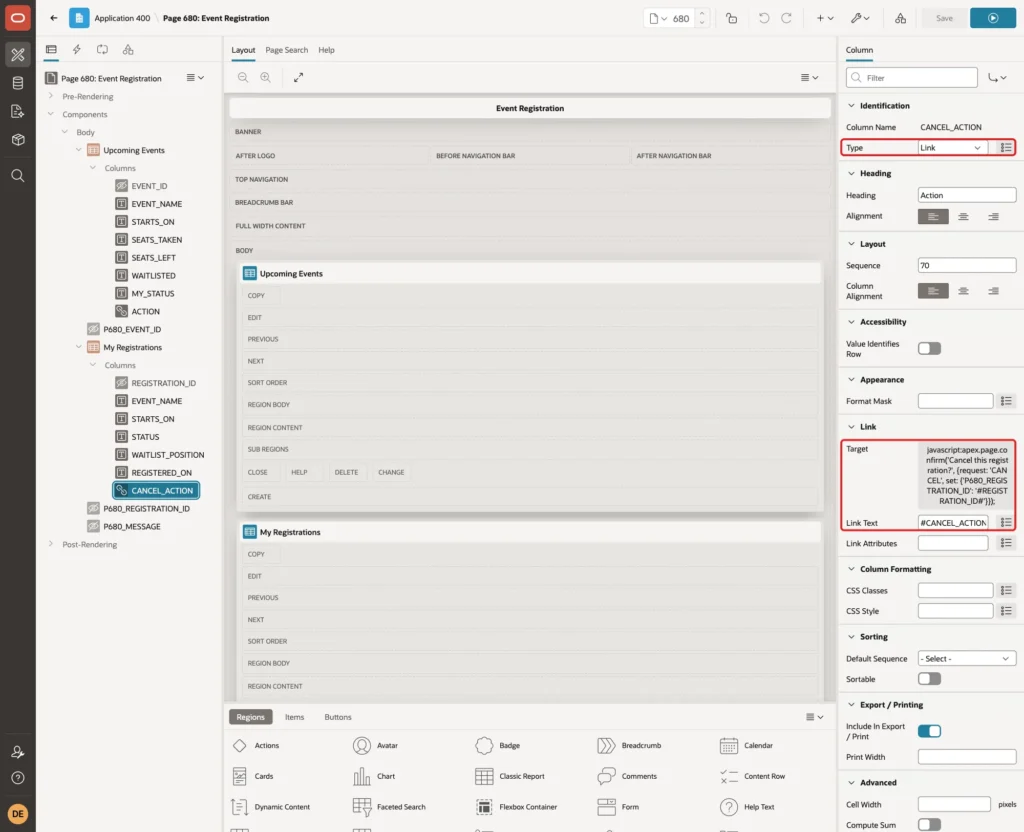1024x832 pixels.
Task: Click the Target link property value
Action: click(967, 475)
